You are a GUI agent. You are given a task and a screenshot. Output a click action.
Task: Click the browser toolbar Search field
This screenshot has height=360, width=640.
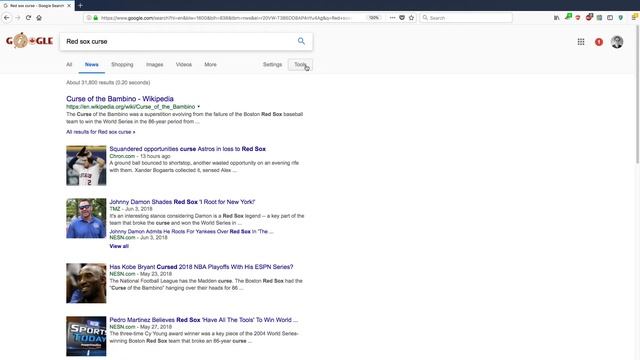(466, 18)
